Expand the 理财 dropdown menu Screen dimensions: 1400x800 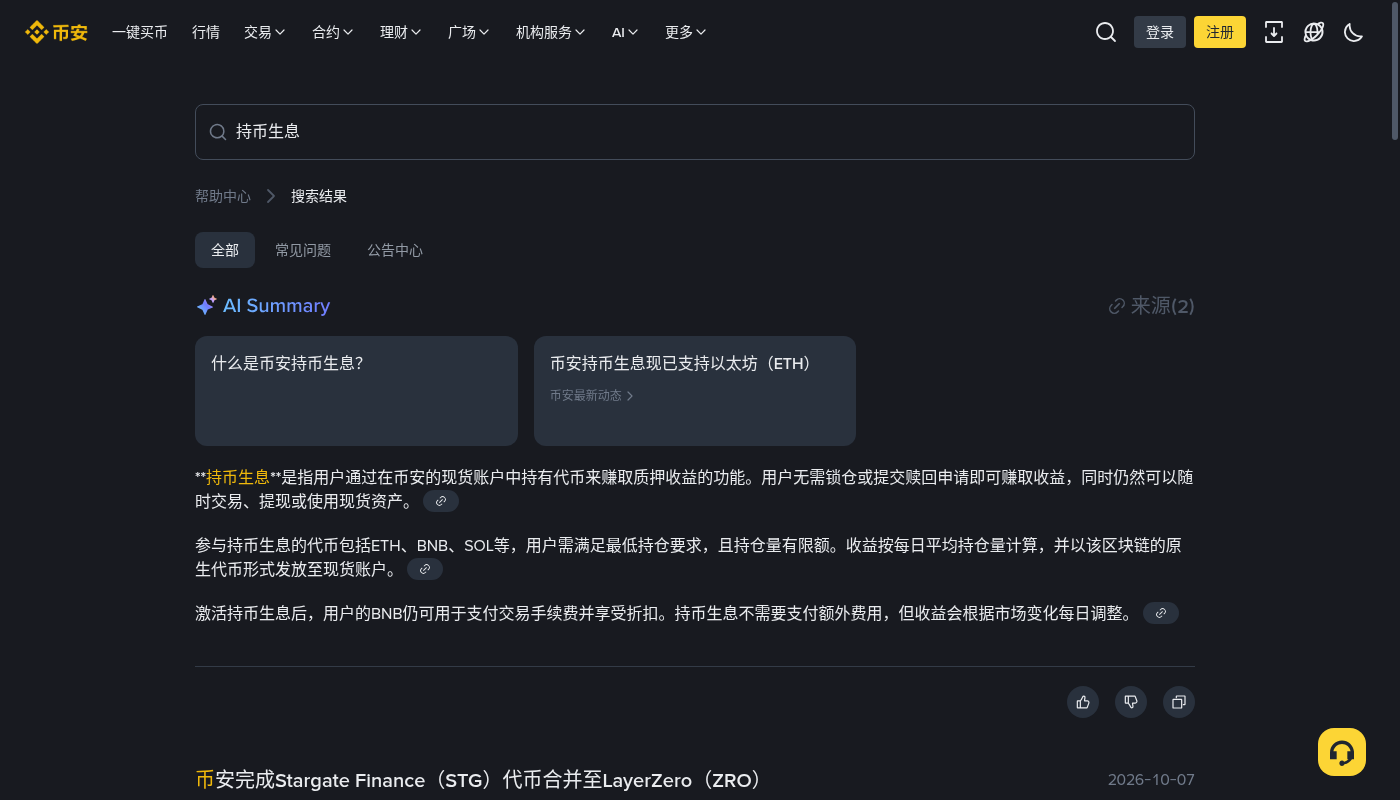click(x=401, y=32)
